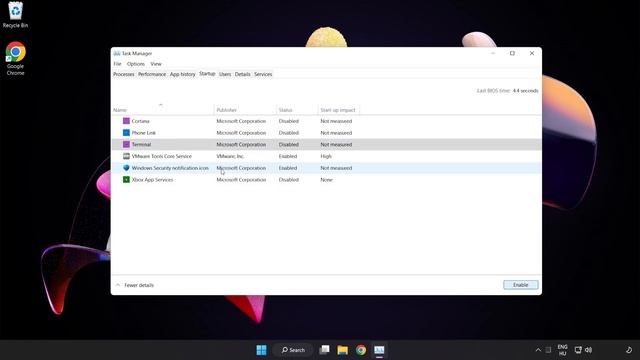Click the volume speaker tray icon
This screenshot has height=360, width=640.
click(x=588, y=350)
